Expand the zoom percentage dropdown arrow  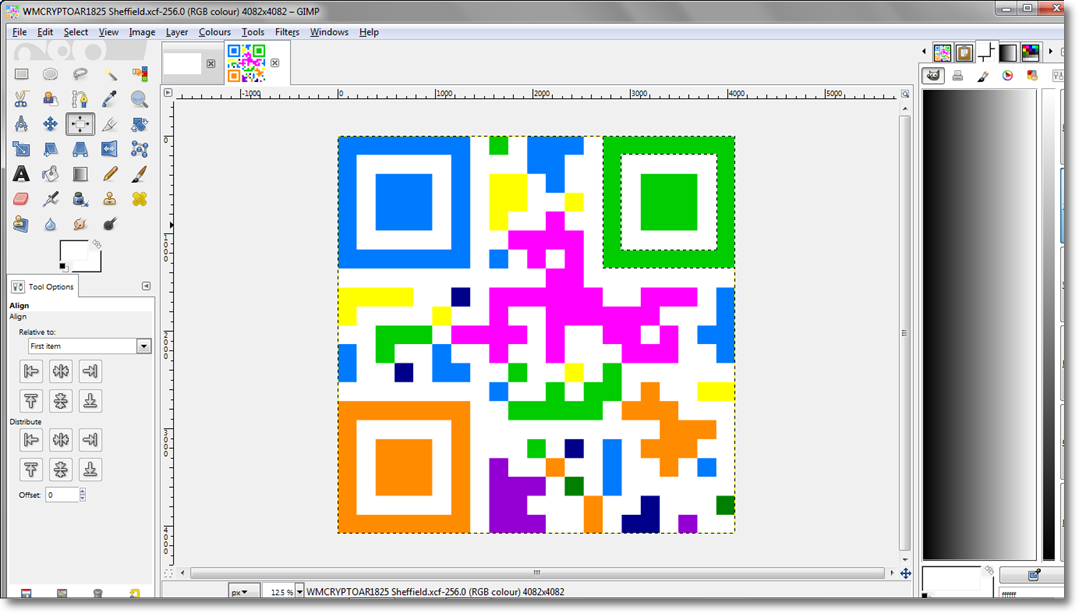[300, 592]
